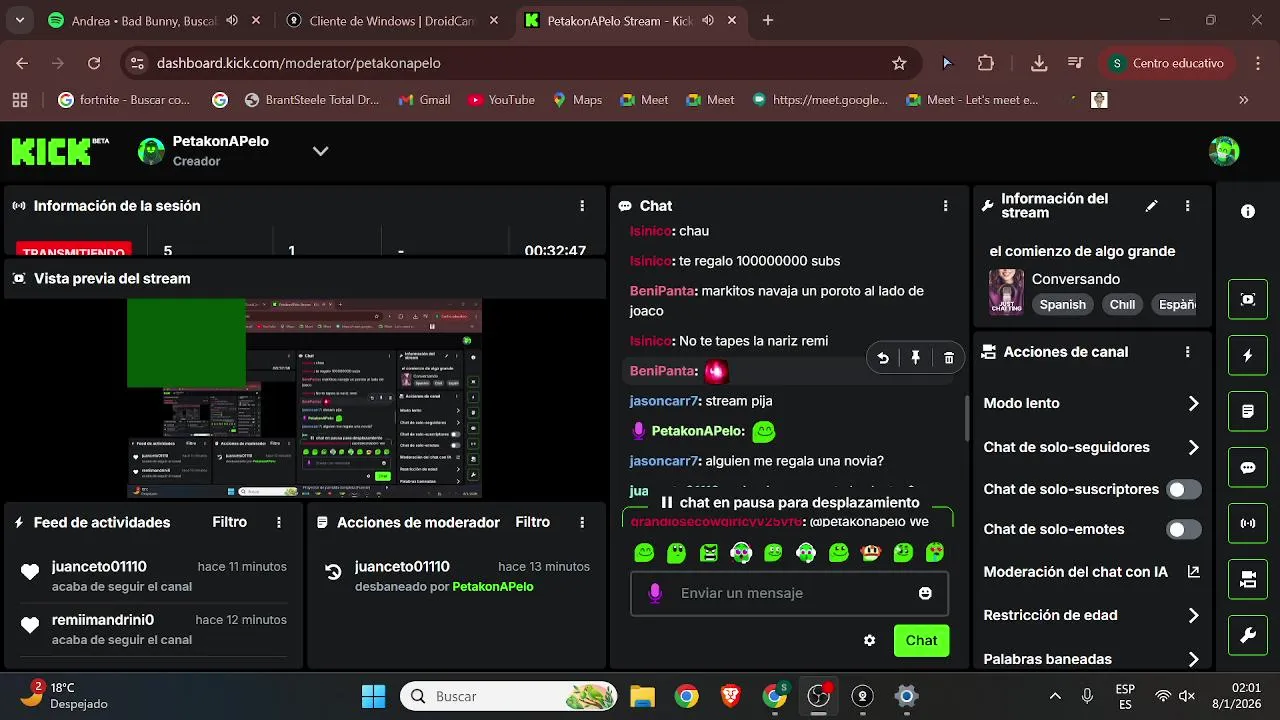Toggle stream preview widget icon in sidebar
This screenshot has width=1280, height=720.
[x=1247, y=299]
